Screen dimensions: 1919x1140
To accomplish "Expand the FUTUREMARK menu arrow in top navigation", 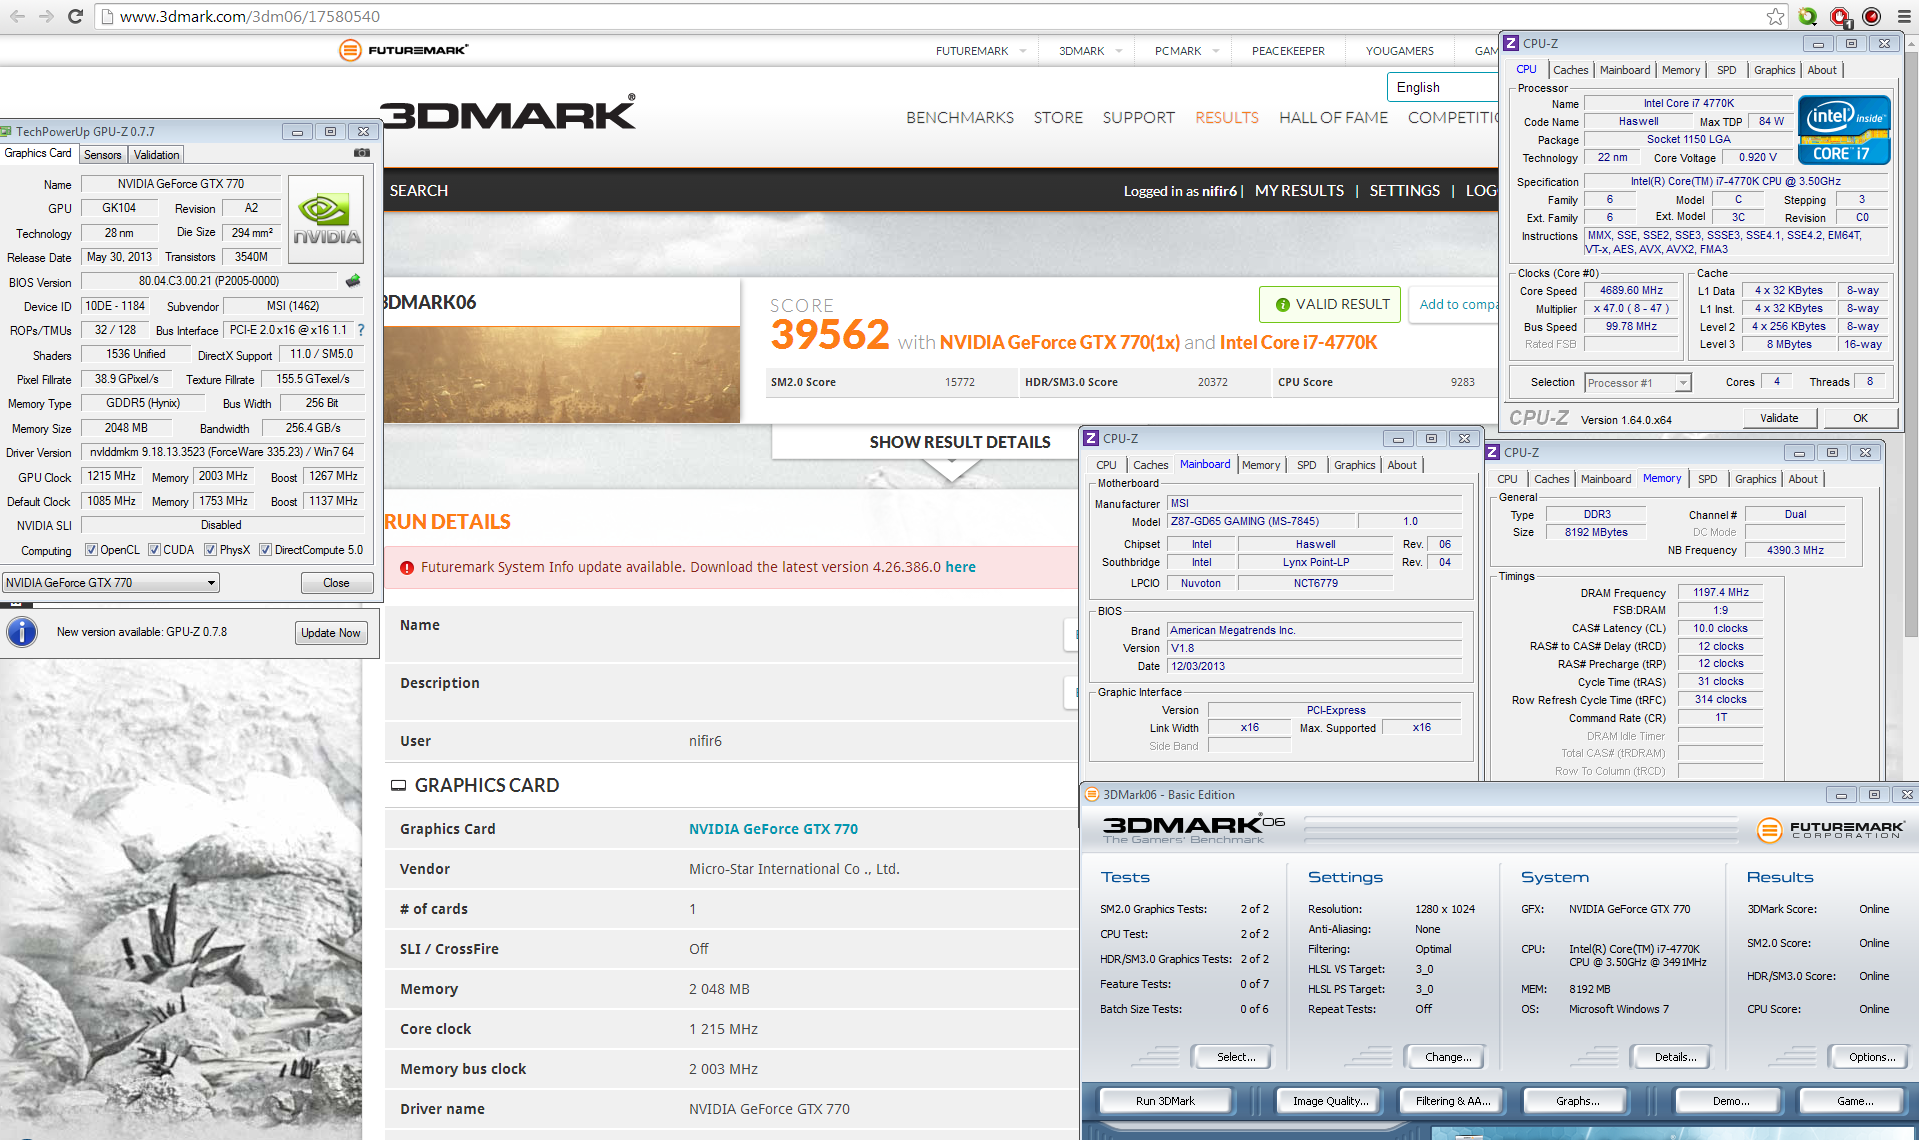I will coord(1023,51).
